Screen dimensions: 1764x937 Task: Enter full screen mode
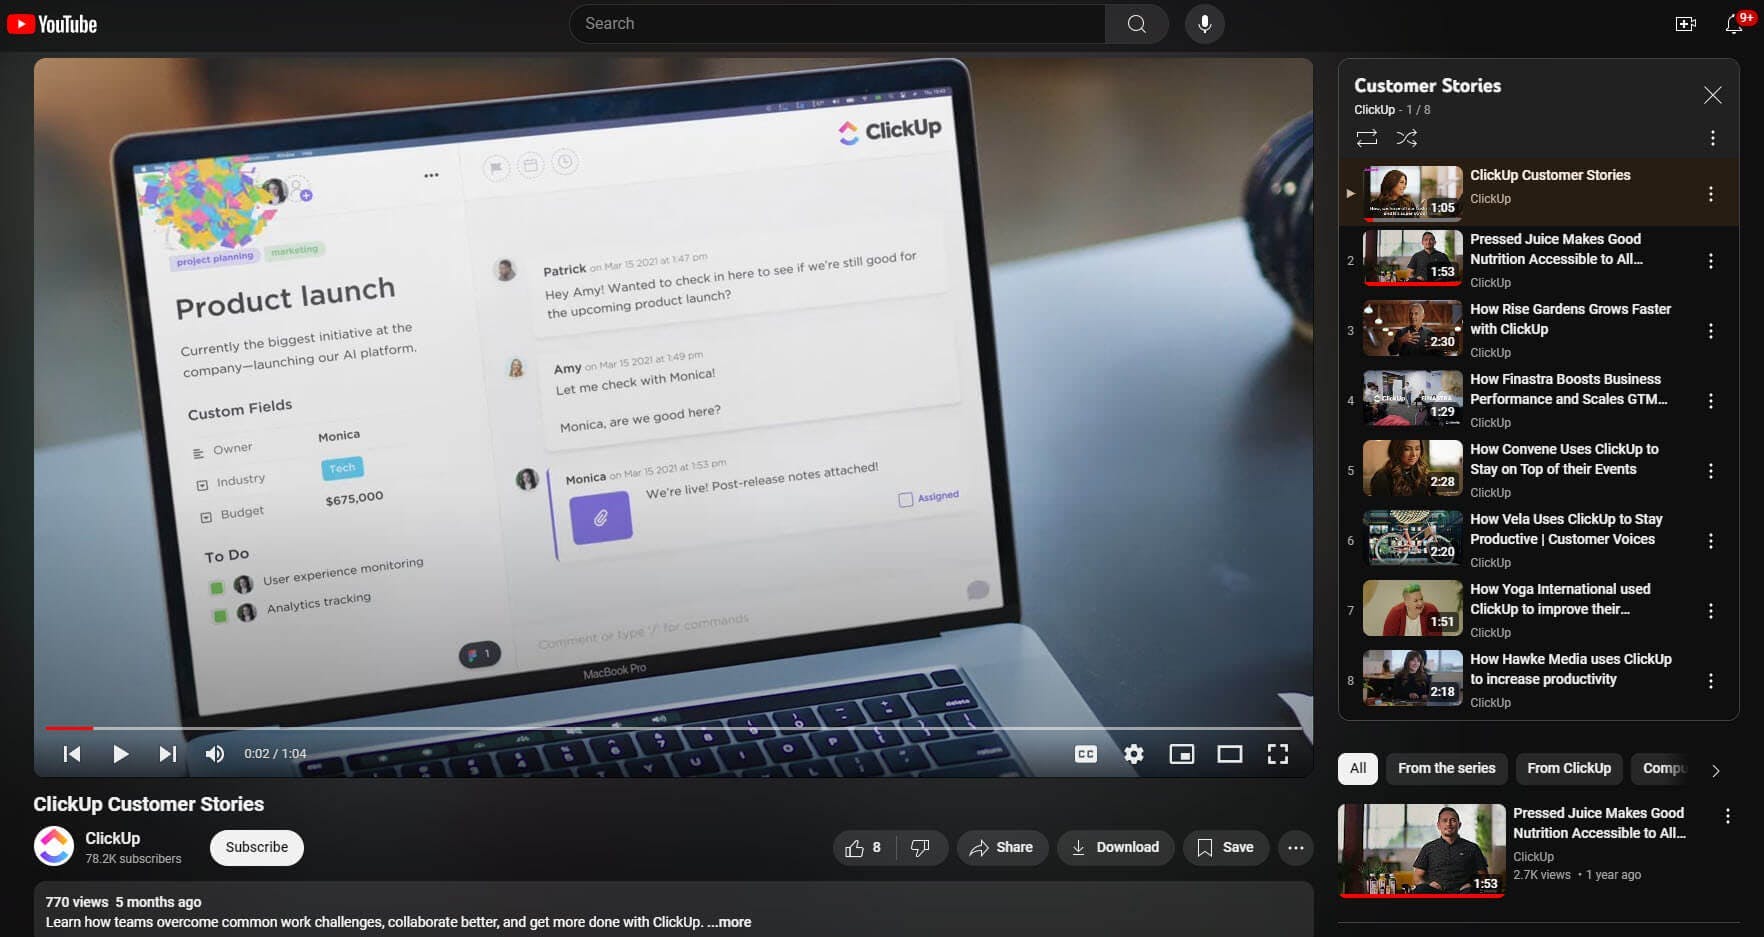pyautogui.click(x=1278, y=754)
